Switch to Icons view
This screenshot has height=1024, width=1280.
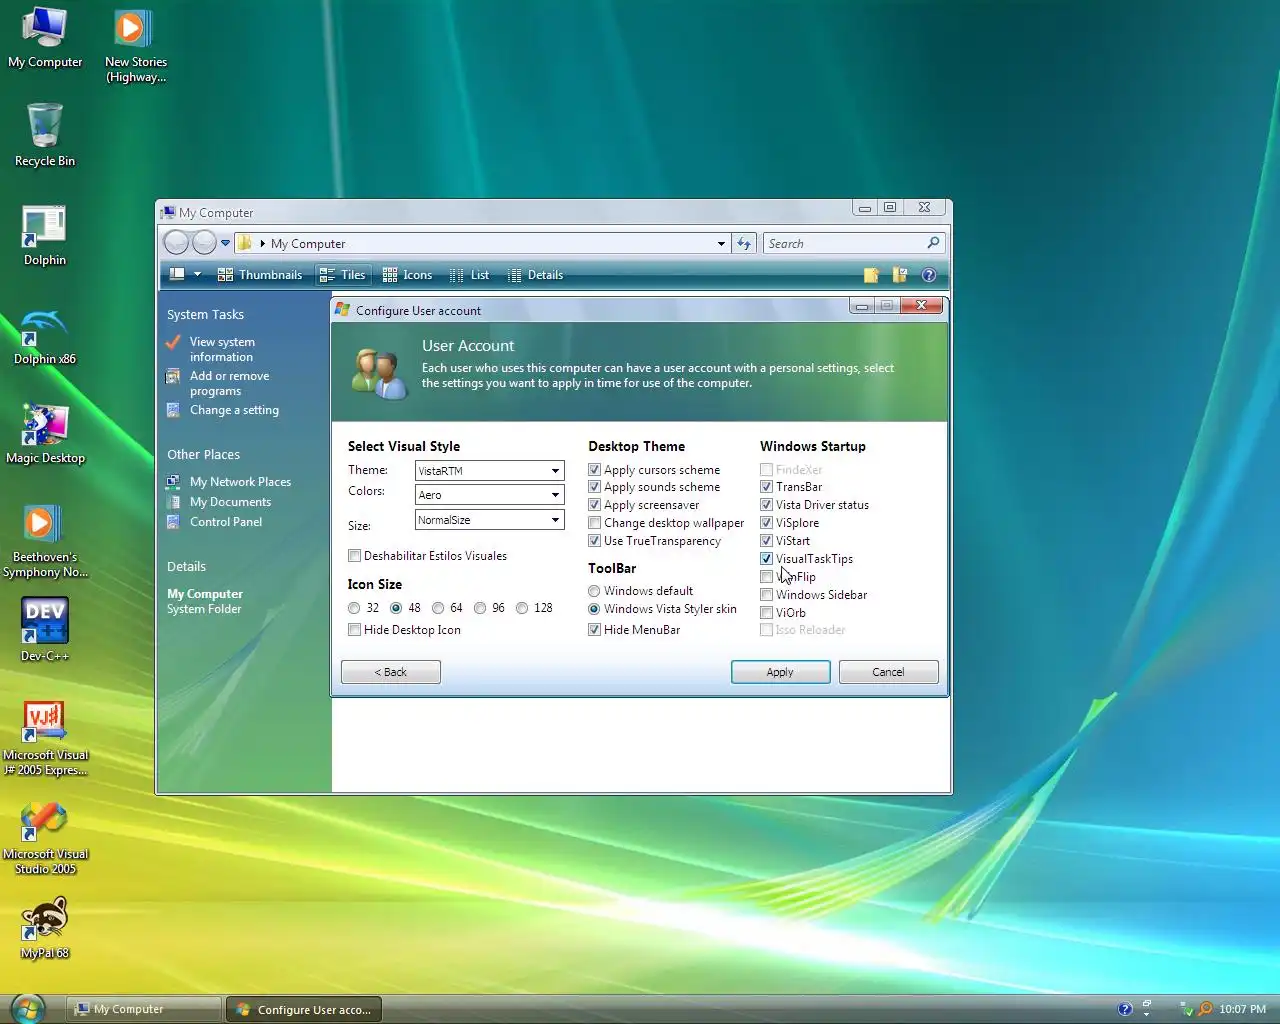(408, 275)
